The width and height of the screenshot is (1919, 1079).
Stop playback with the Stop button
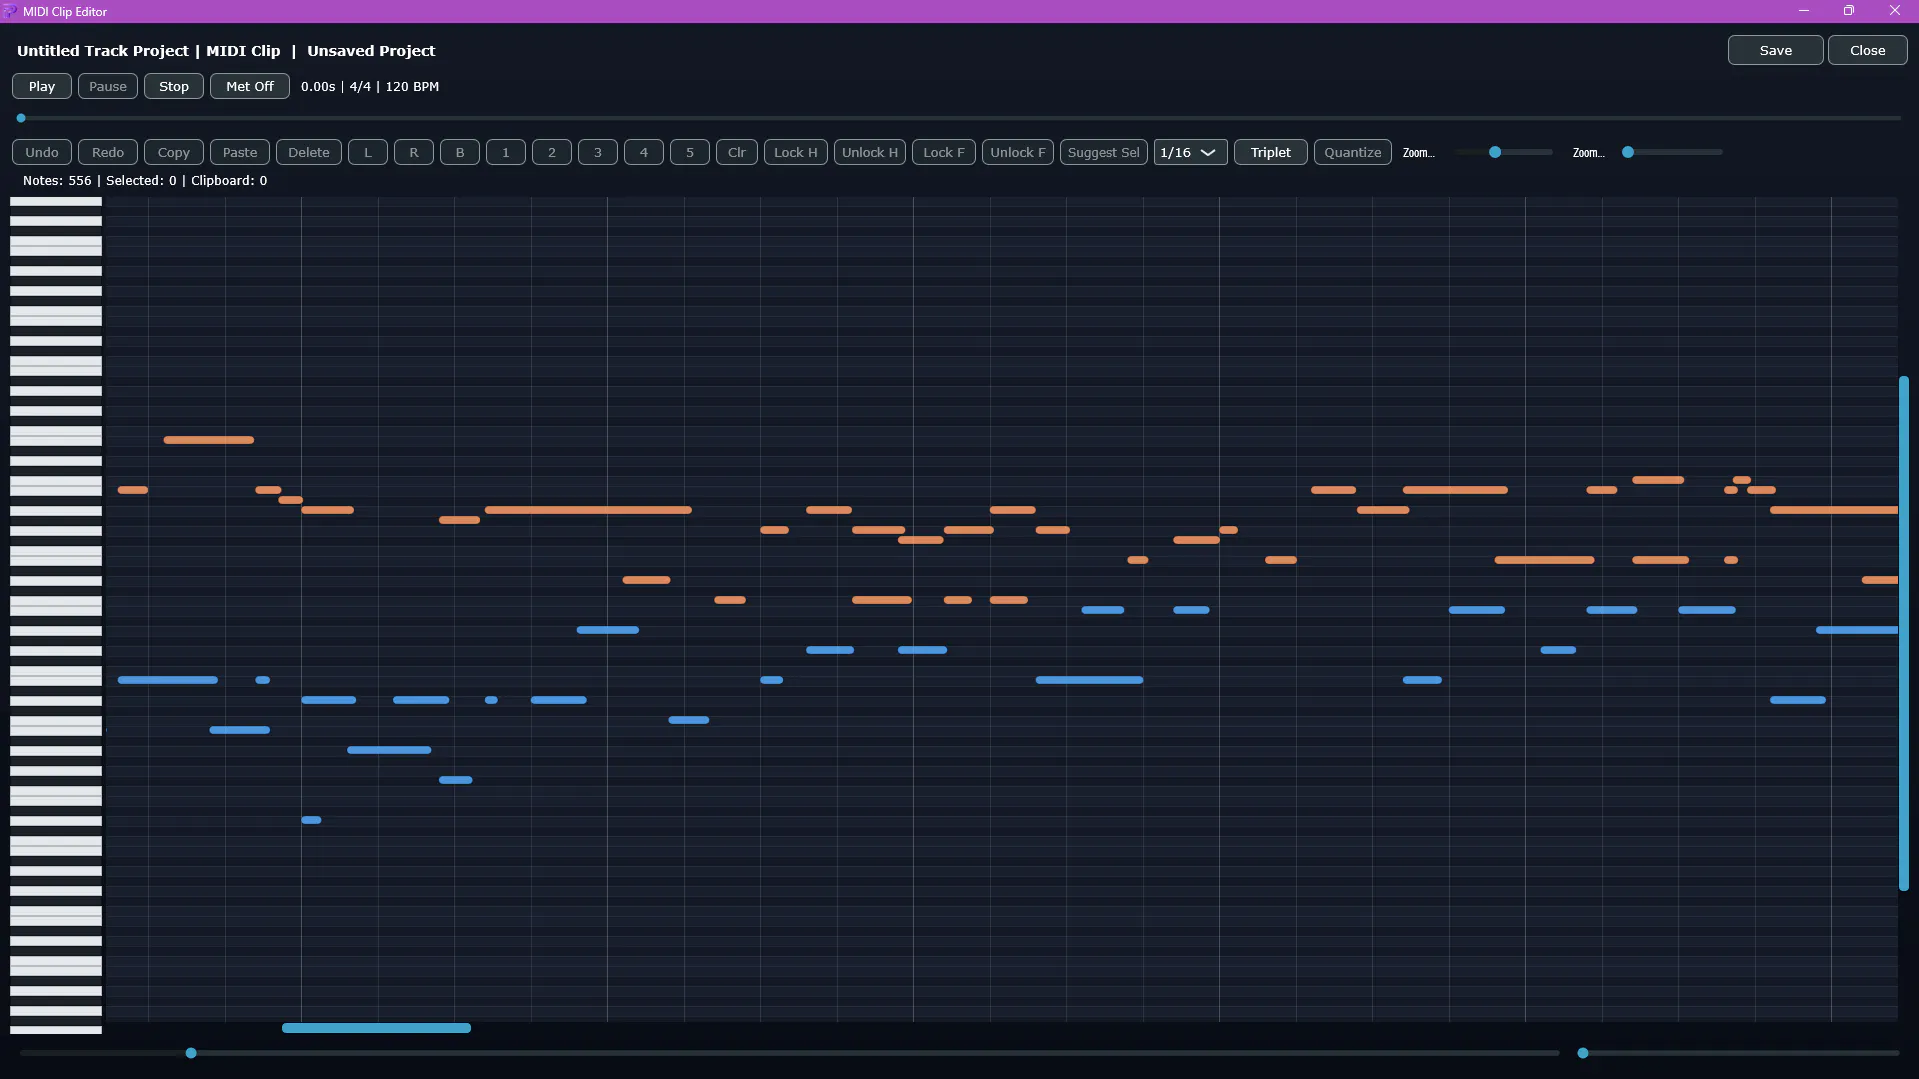[x=174, y=86]
